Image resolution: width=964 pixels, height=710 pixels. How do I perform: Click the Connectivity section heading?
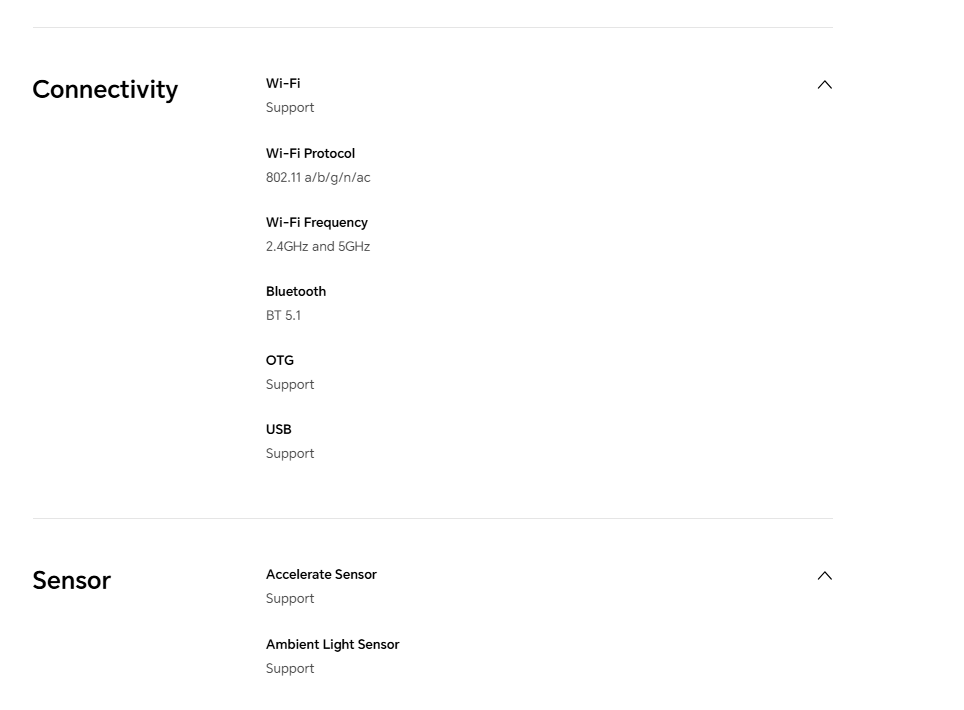(105, 90)
